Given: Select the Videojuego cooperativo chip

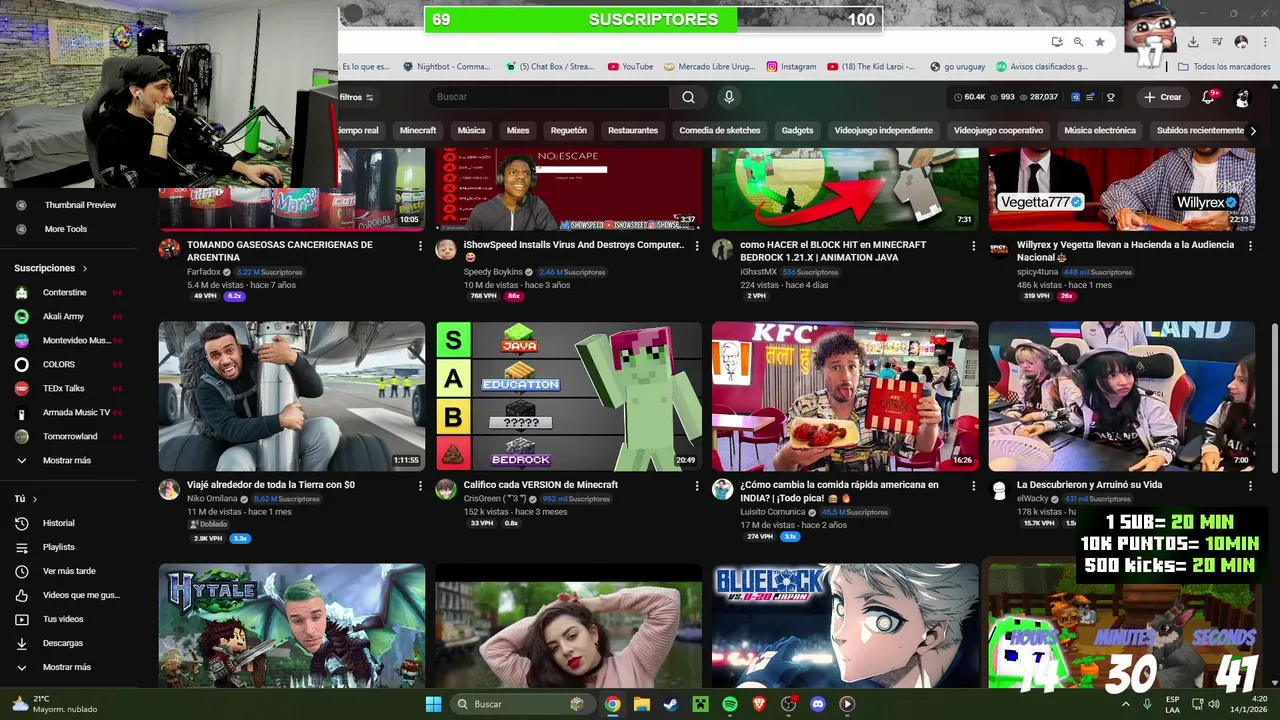Looking at the screenshot, I should tap(998, 131).
